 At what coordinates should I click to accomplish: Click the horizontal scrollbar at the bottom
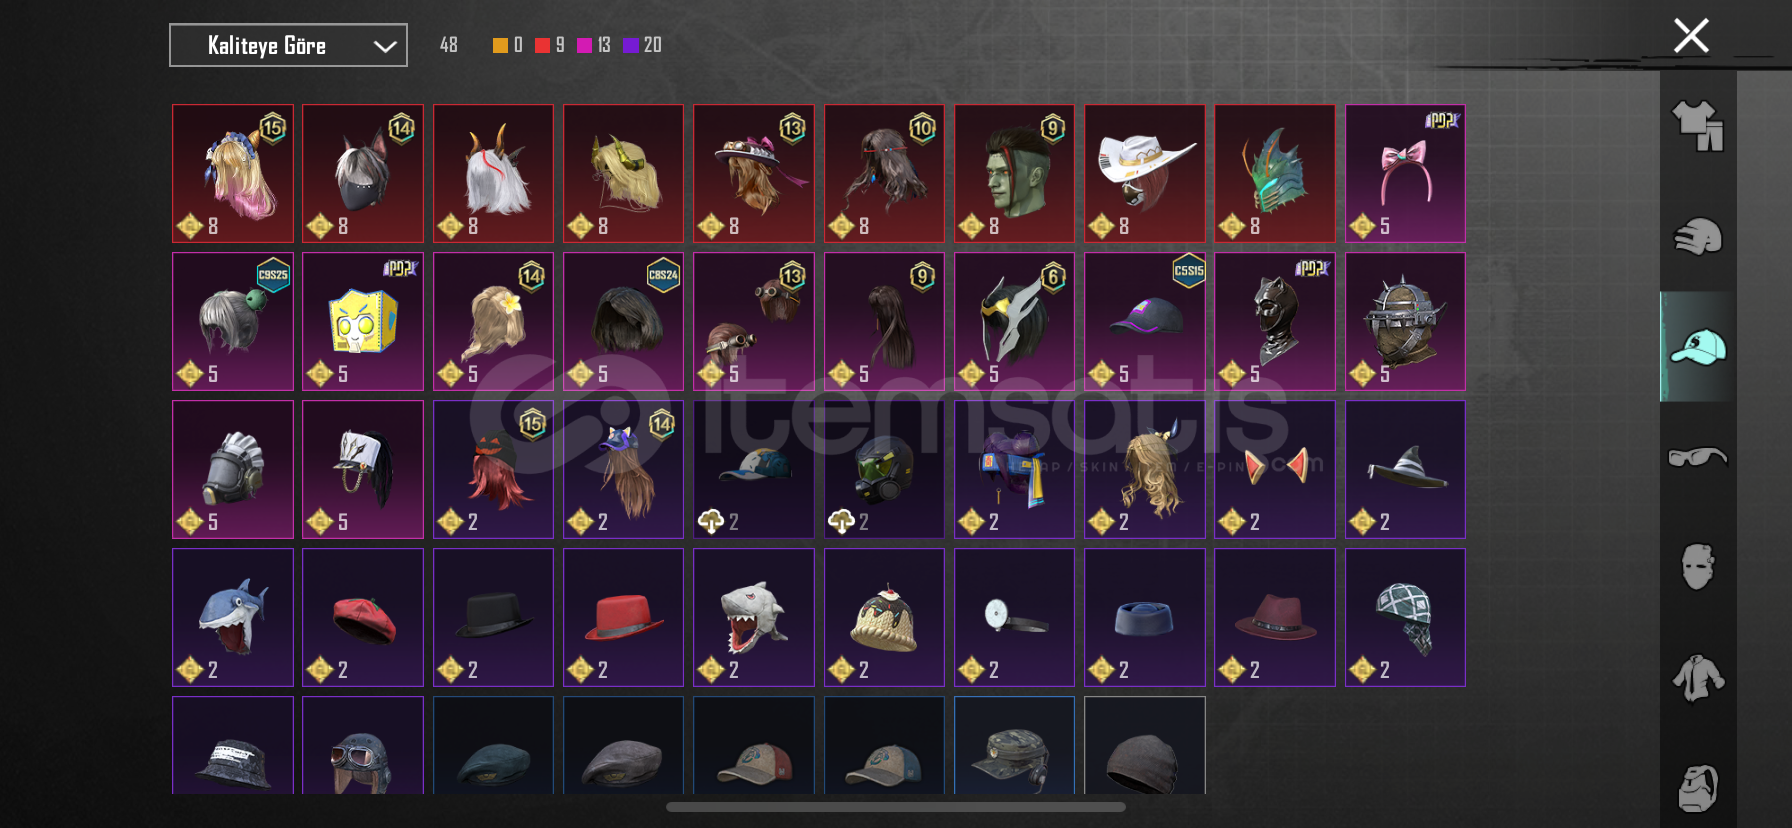(896, 807)
